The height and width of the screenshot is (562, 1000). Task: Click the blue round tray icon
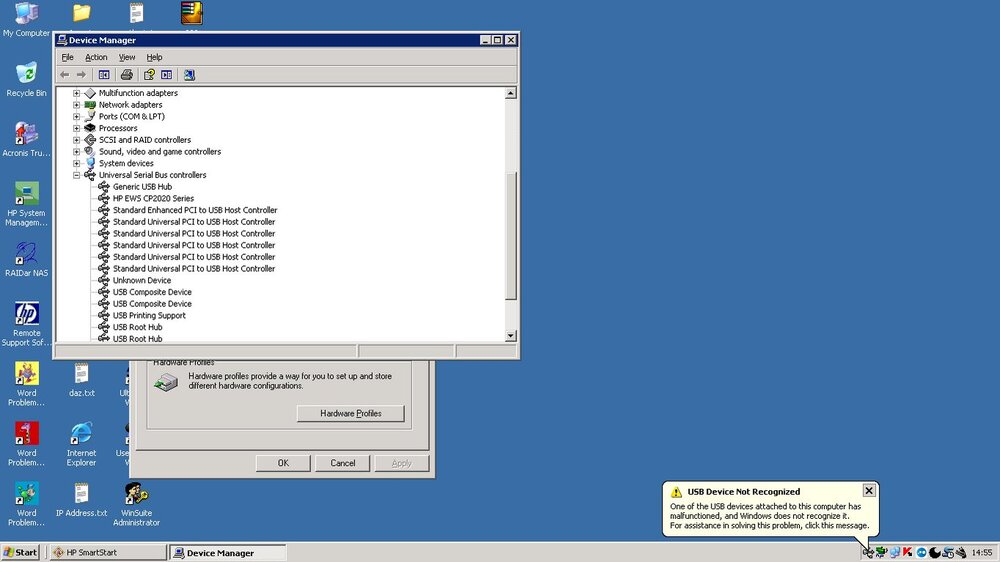pyautogui.click(x=921, y=552)
